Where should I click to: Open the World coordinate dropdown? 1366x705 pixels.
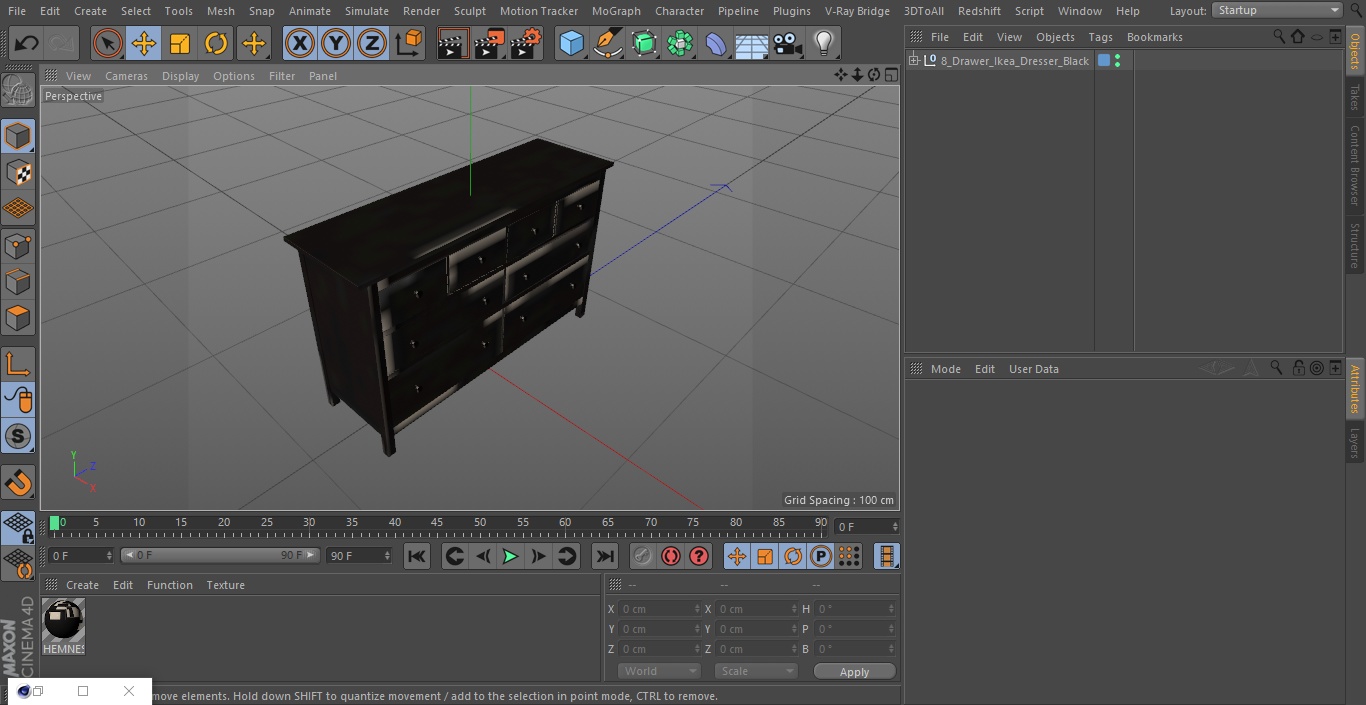658,672
